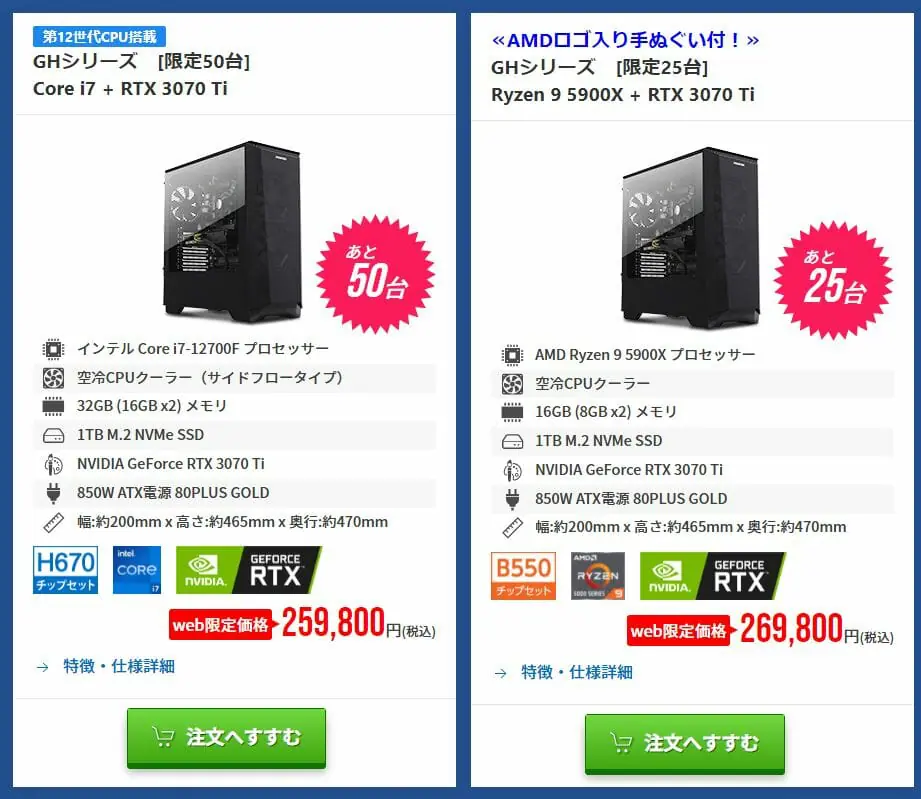The width and height of the screenshot is (921, 799).
Task: Click the H670 chipset badge
Action: (x=65, y=570)
